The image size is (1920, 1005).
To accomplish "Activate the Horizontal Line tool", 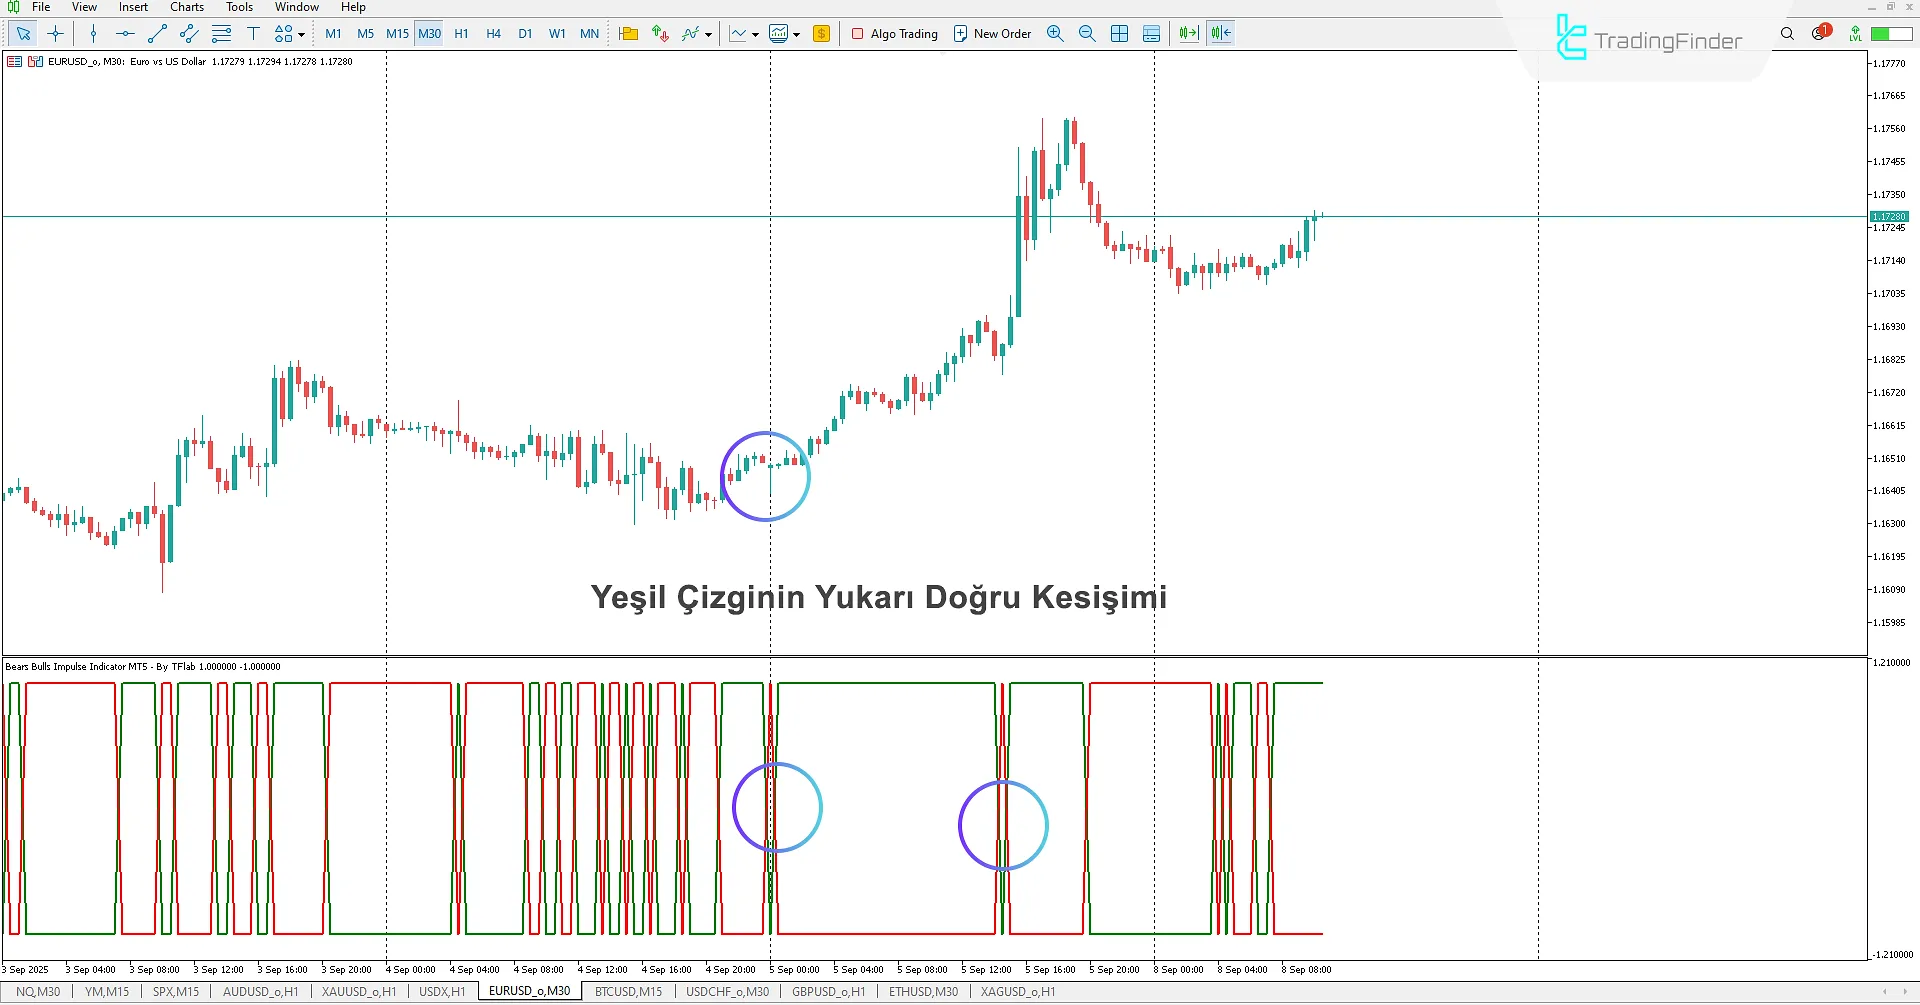I will (124, 33).
